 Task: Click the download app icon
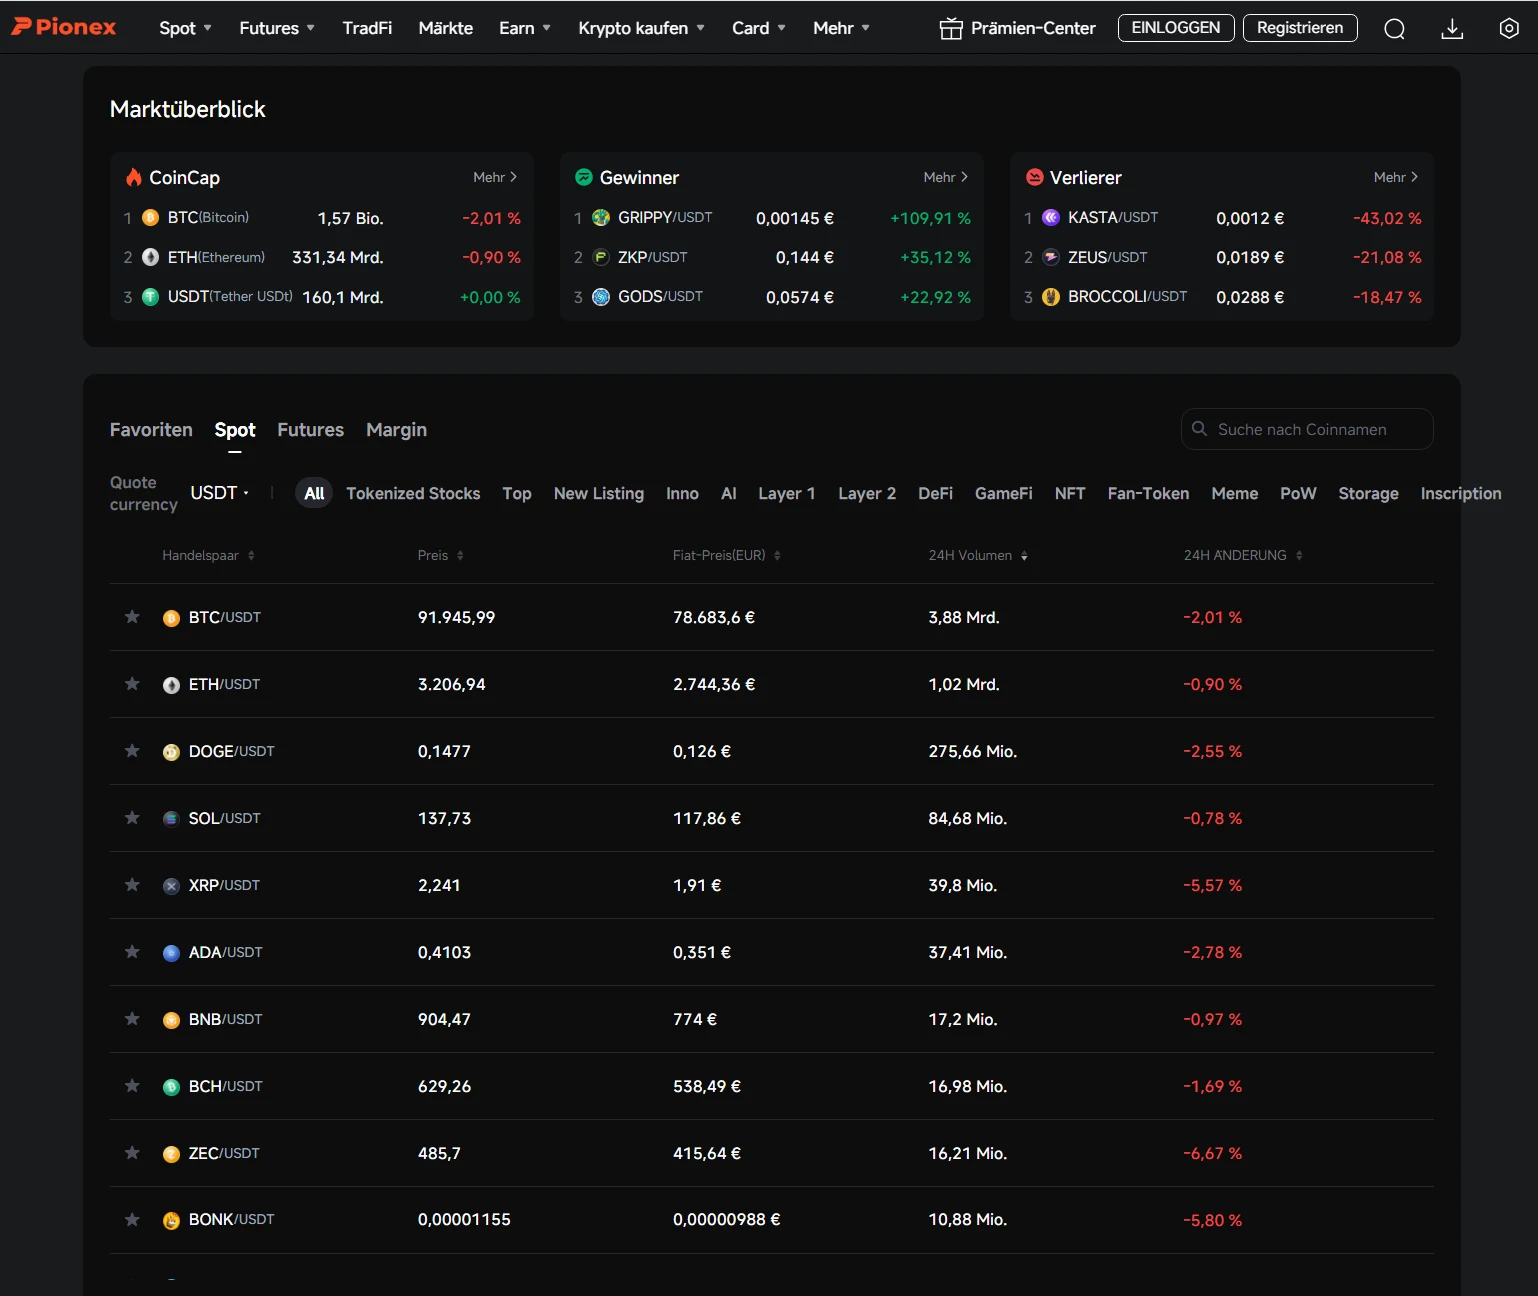click(1452, 28)
